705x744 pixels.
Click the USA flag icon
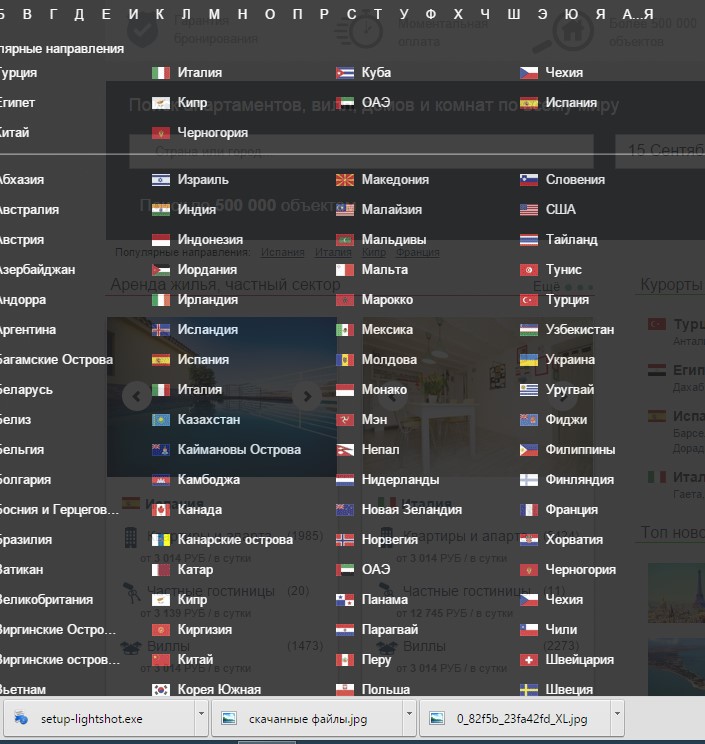(x=529, y=210)
